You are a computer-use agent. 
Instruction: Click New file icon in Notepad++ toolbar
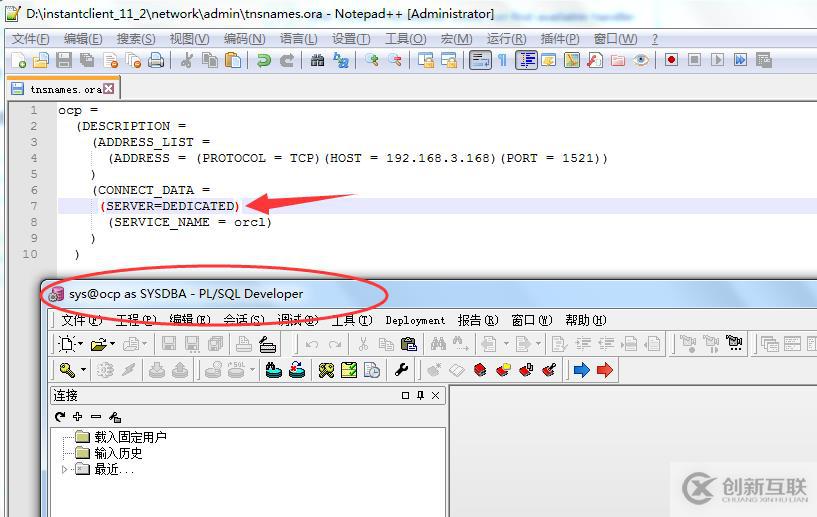[x=18, y=60]
